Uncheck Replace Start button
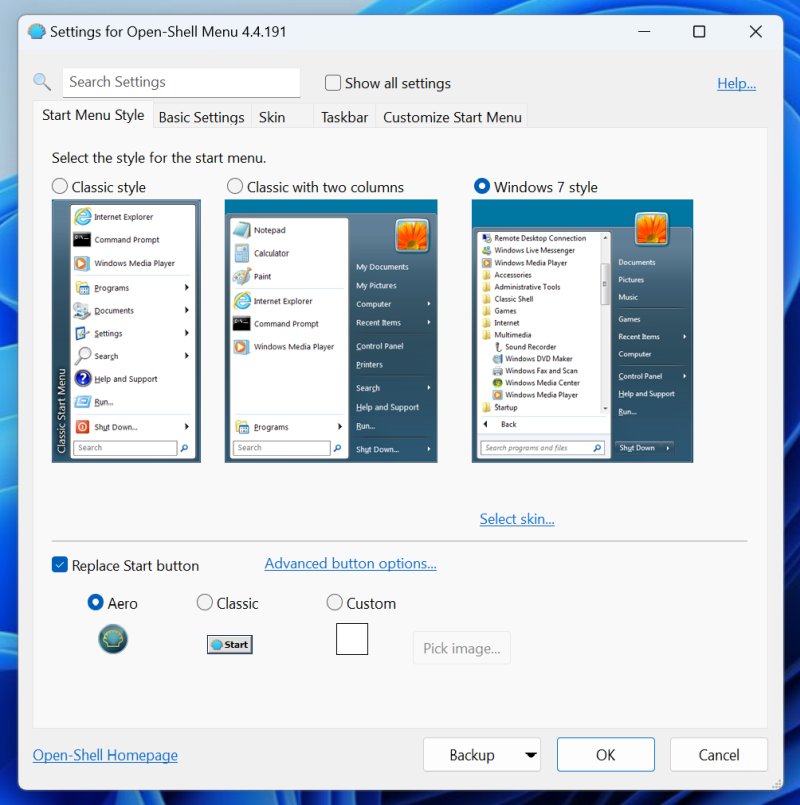The height and width of the screenshot is (805, 800). coord(60,565)
